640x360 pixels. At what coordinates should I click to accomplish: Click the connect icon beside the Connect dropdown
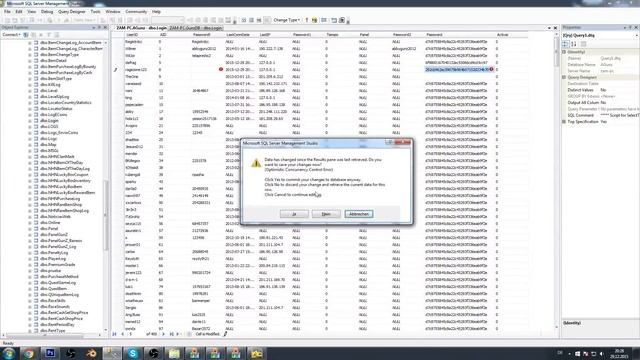[x=26, y=35]
